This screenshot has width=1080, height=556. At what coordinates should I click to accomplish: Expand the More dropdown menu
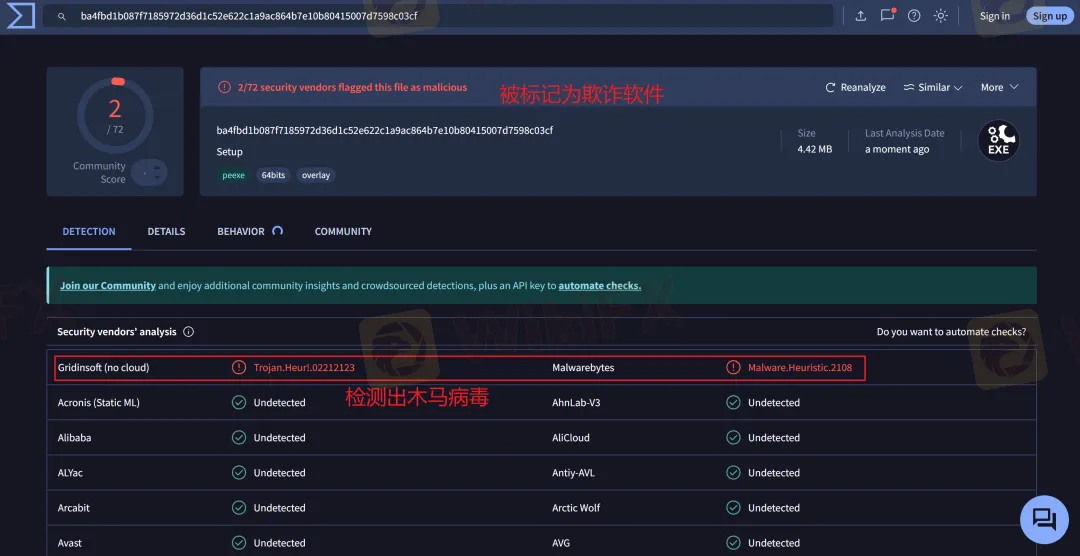click(999, 88)
